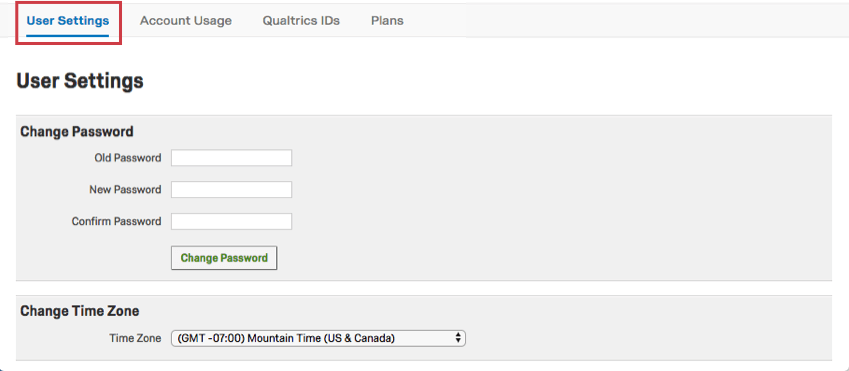This screenshot has width=849, height=371.
Task: Open the Account Usage tab
Action: (x=186, y=21)
